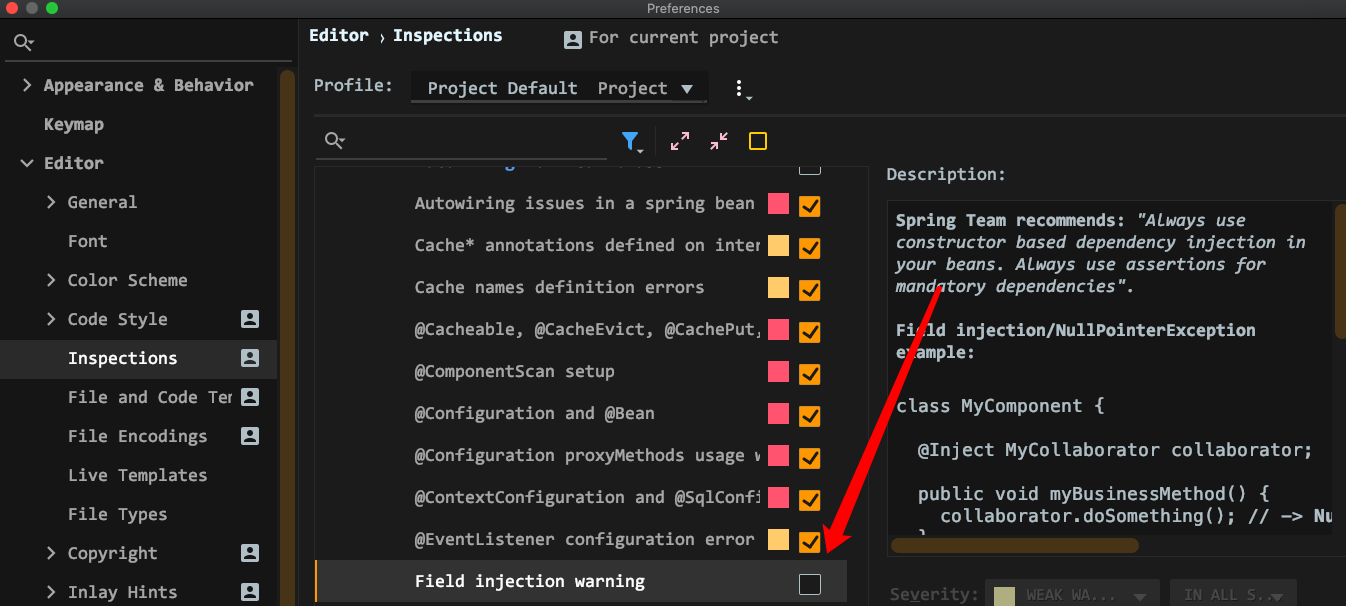Select Live Templates in the sidebar
This screenshot has height=606, width=1346.
(138, 475)
